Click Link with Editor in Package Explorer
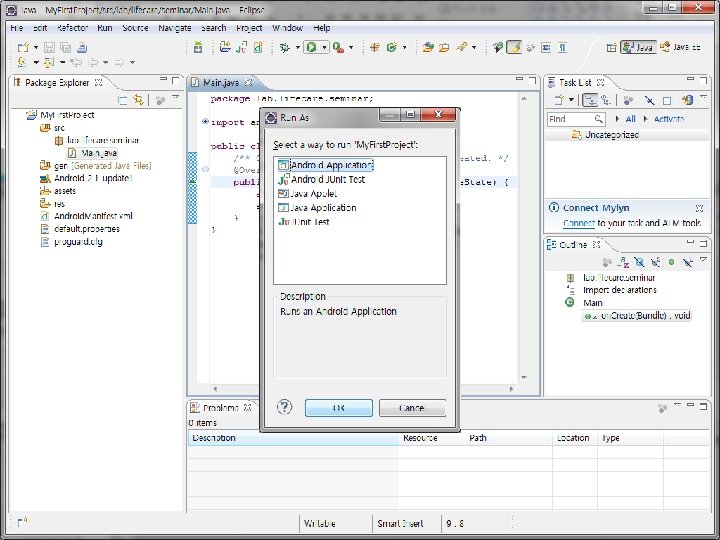Image resolution: width=720 pixels, height=540 pixels. [138, 99]
